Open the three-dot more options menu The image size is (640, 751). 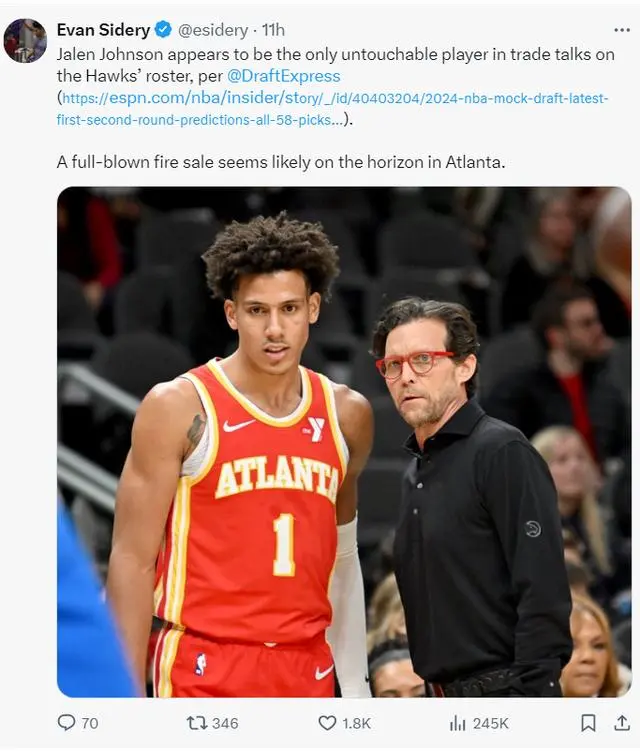click(x=622, y=30)
